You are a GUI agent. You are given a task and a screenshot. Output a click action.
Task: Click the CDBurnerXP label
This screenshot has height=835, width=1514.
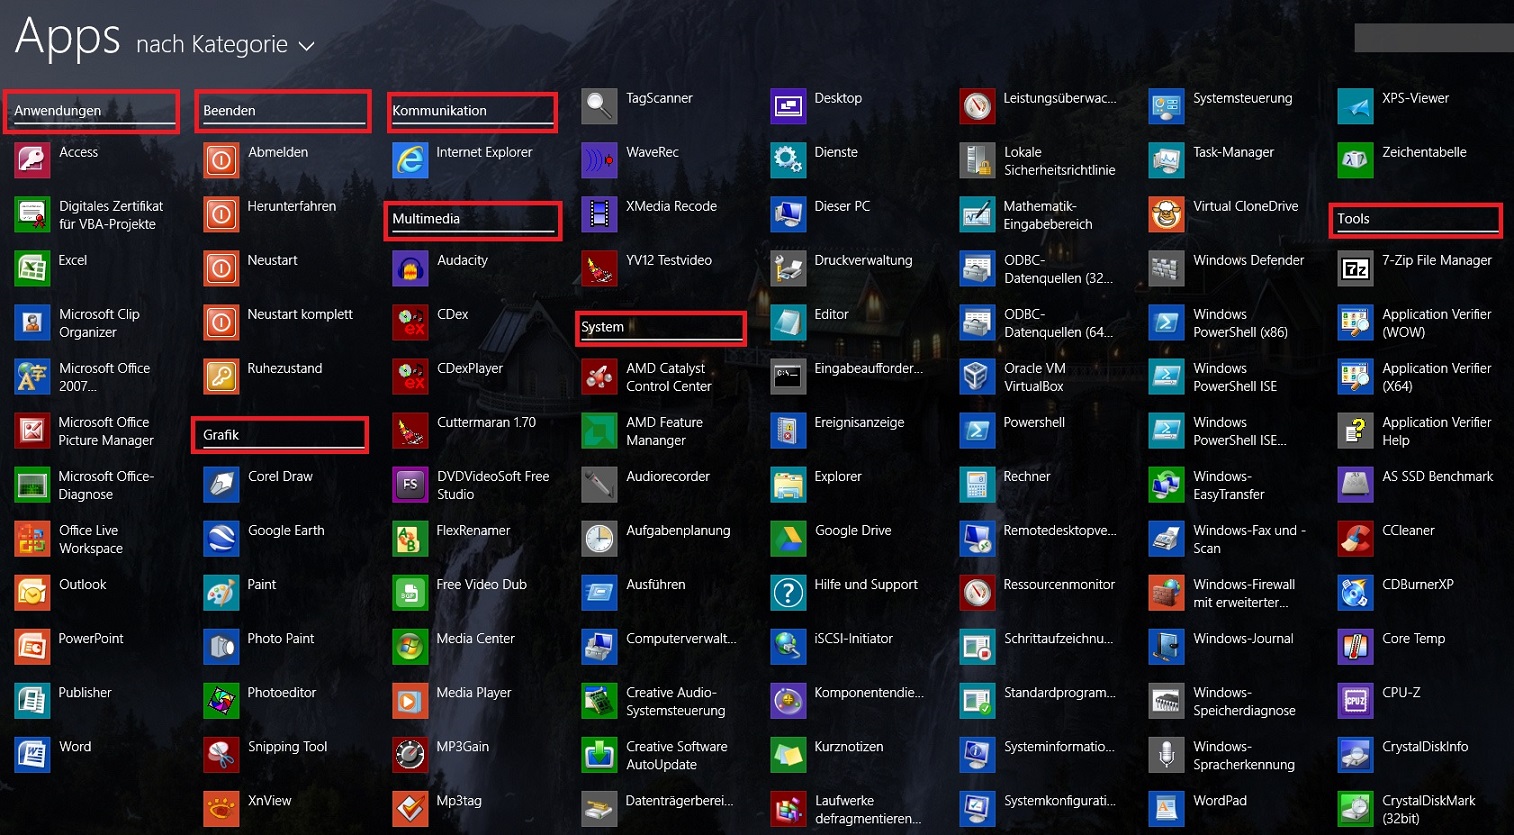1418,584
